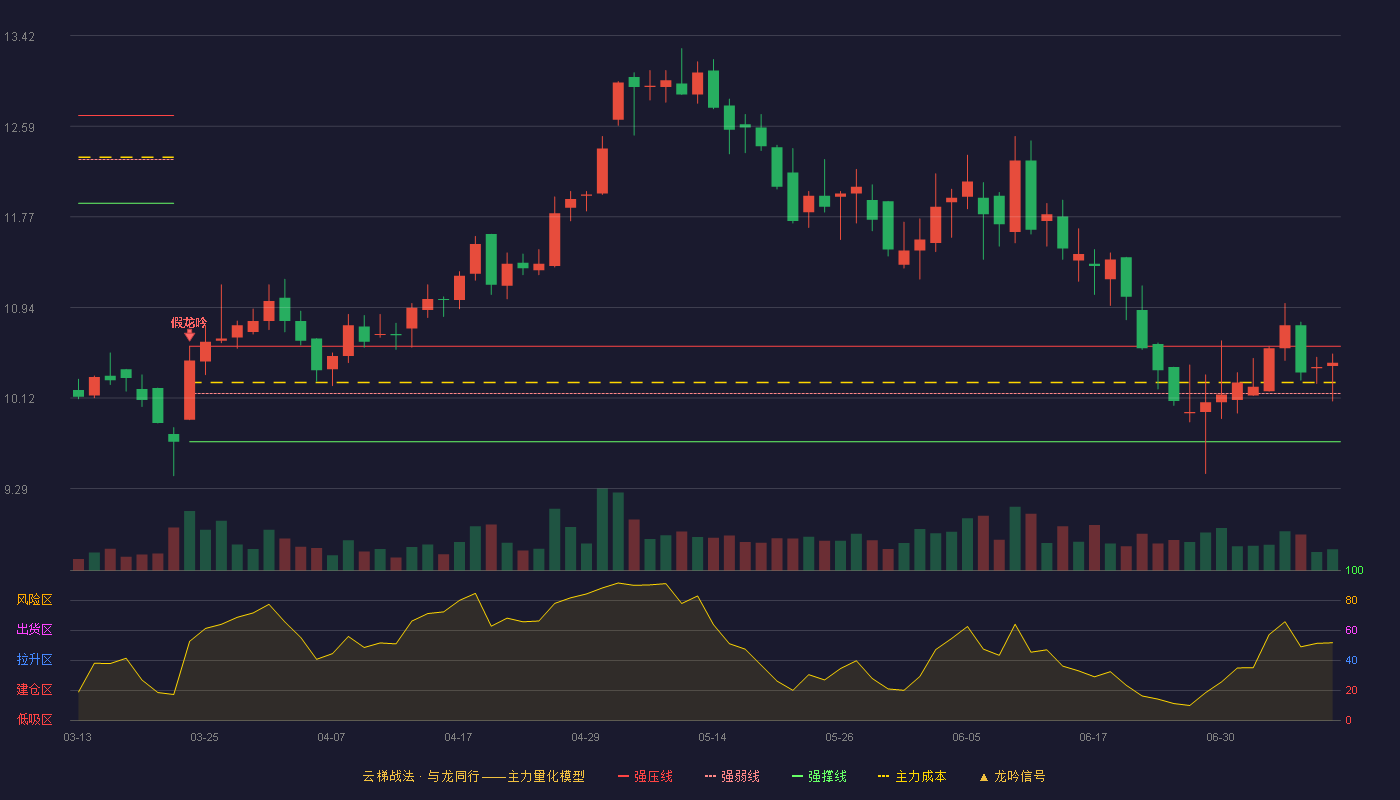The image size is (1400, 800).
Task: Click the 12.59 price axis label
Action: (19, 127)
